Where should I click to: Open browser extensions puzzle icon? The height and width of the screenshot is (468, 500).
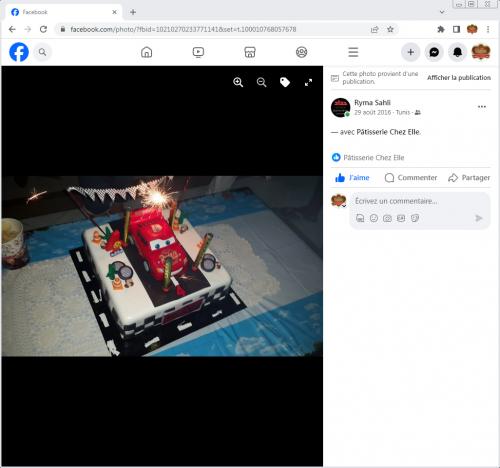coord(441,29)
